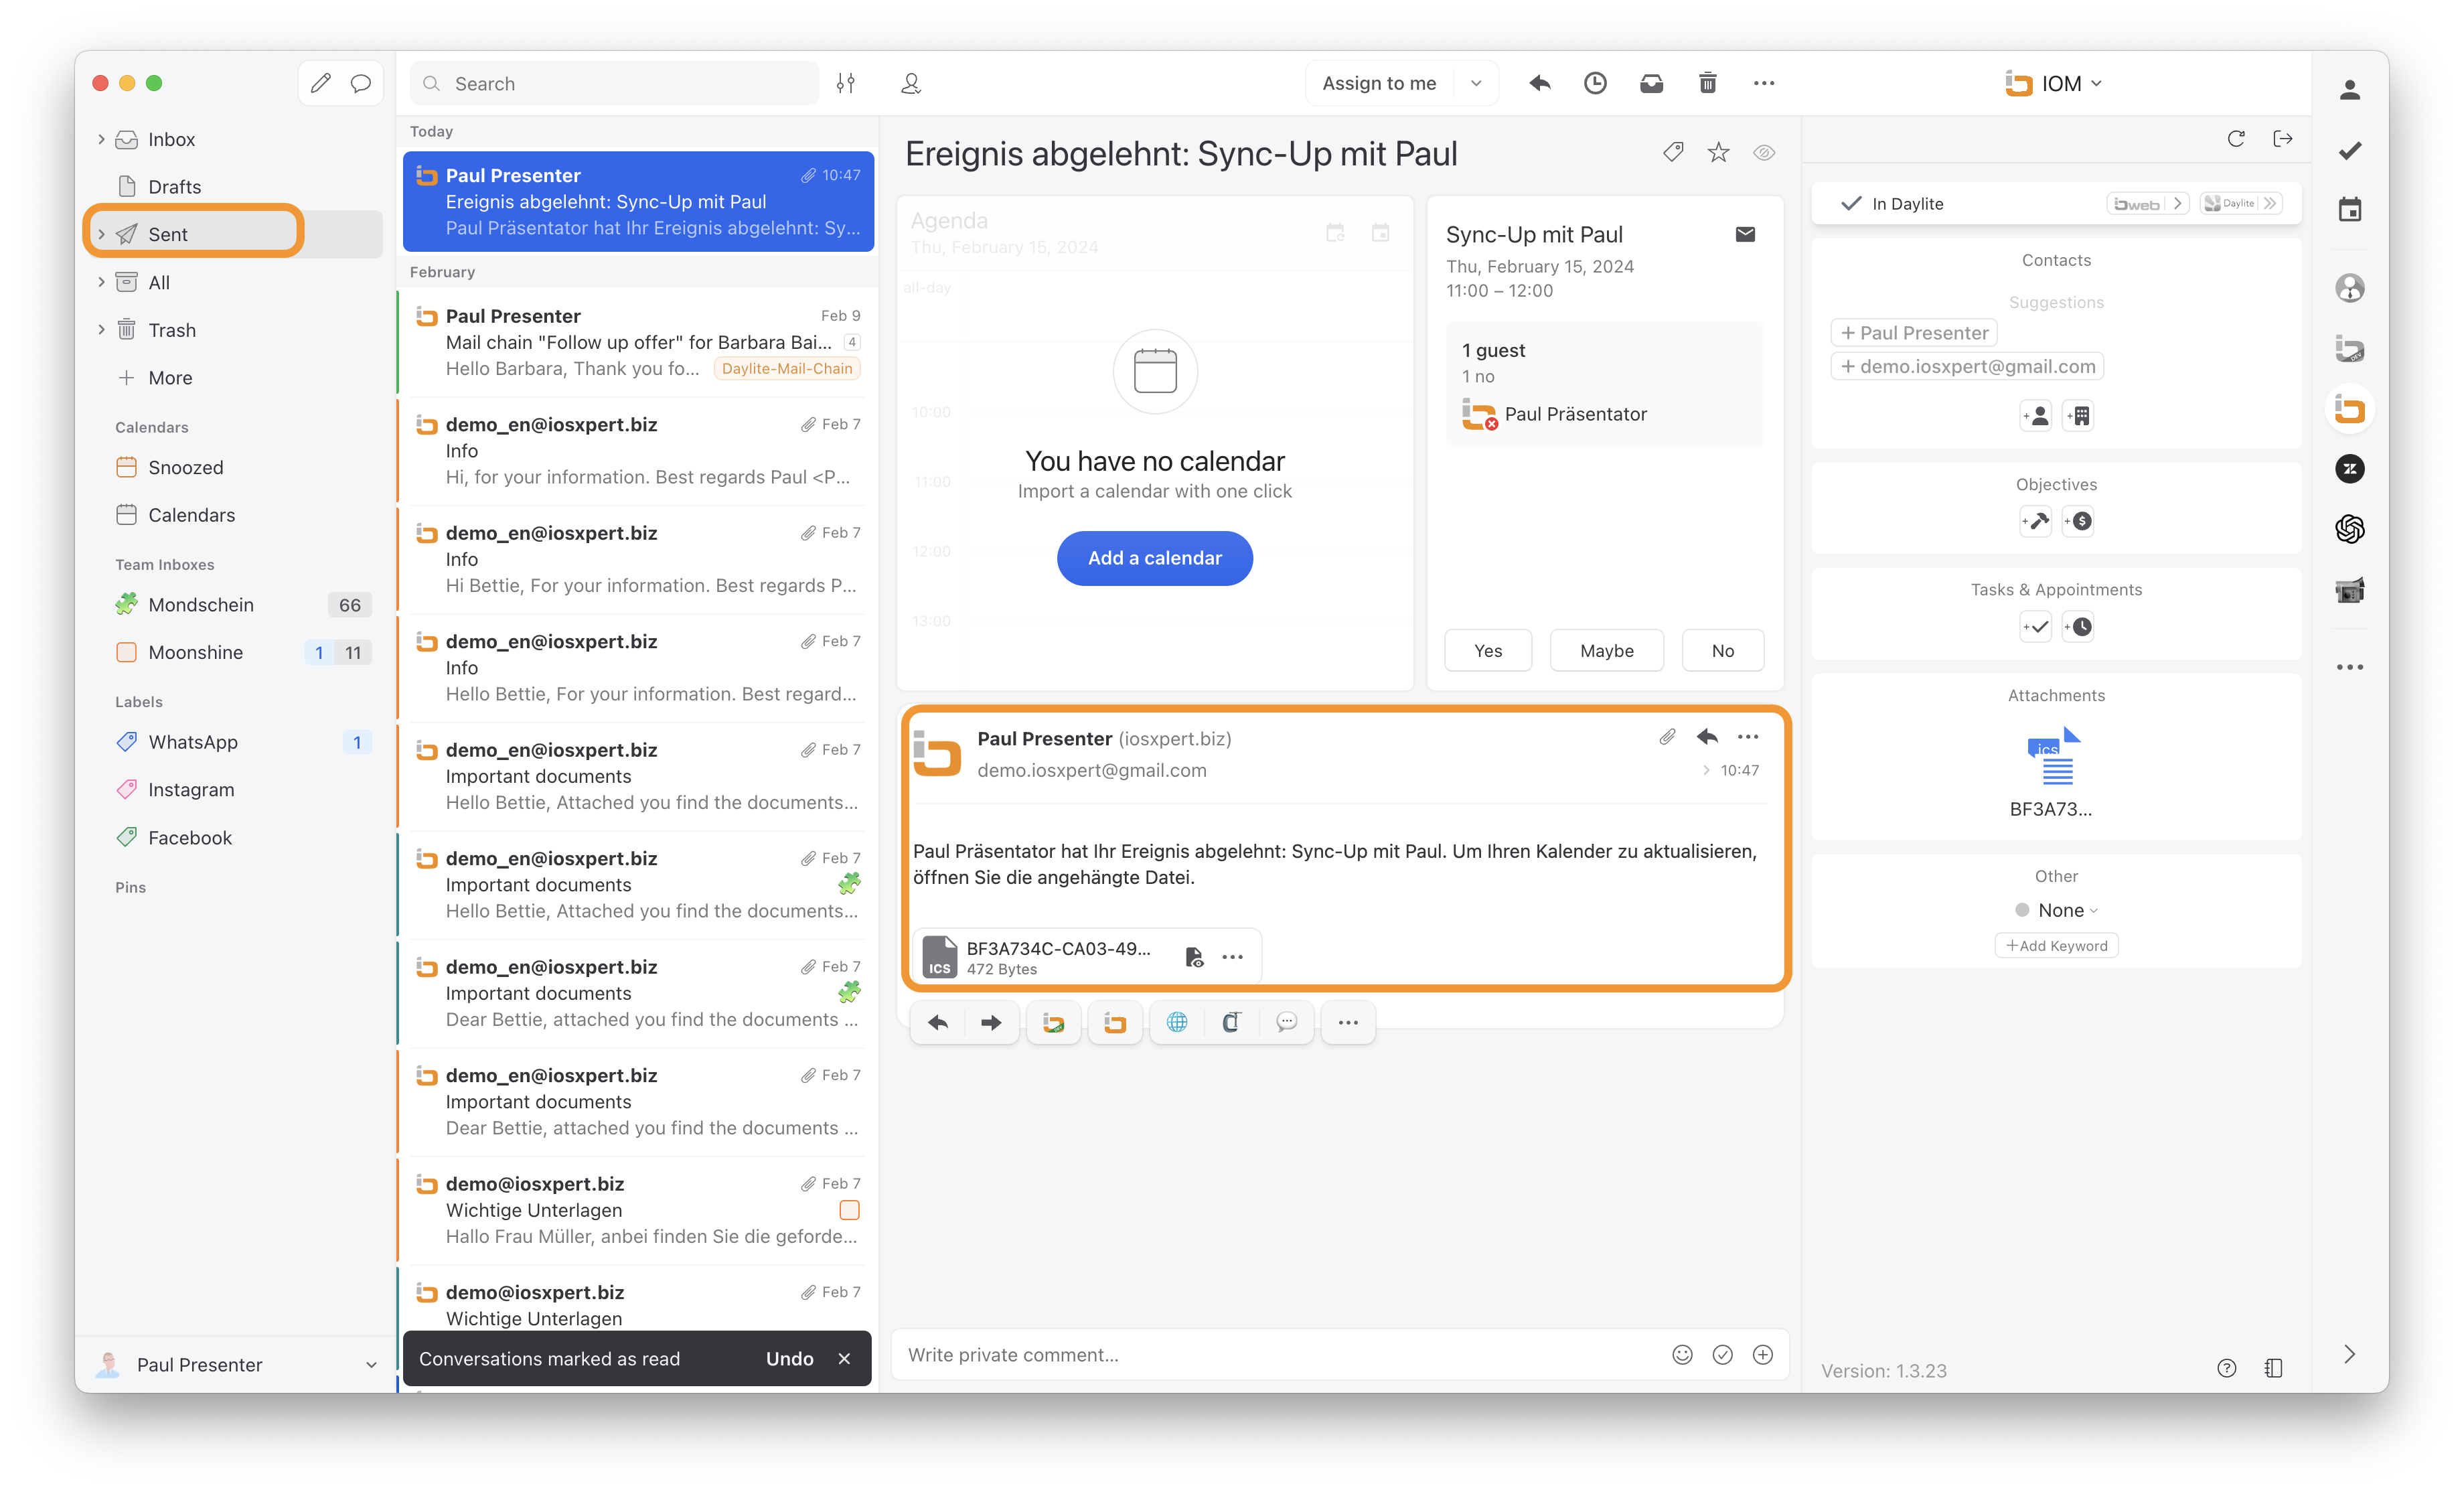Click the logout arrow icon in Daylite panel
The width and height of the screenshot is (2464, 1492).
click(x=2282, y=138)
